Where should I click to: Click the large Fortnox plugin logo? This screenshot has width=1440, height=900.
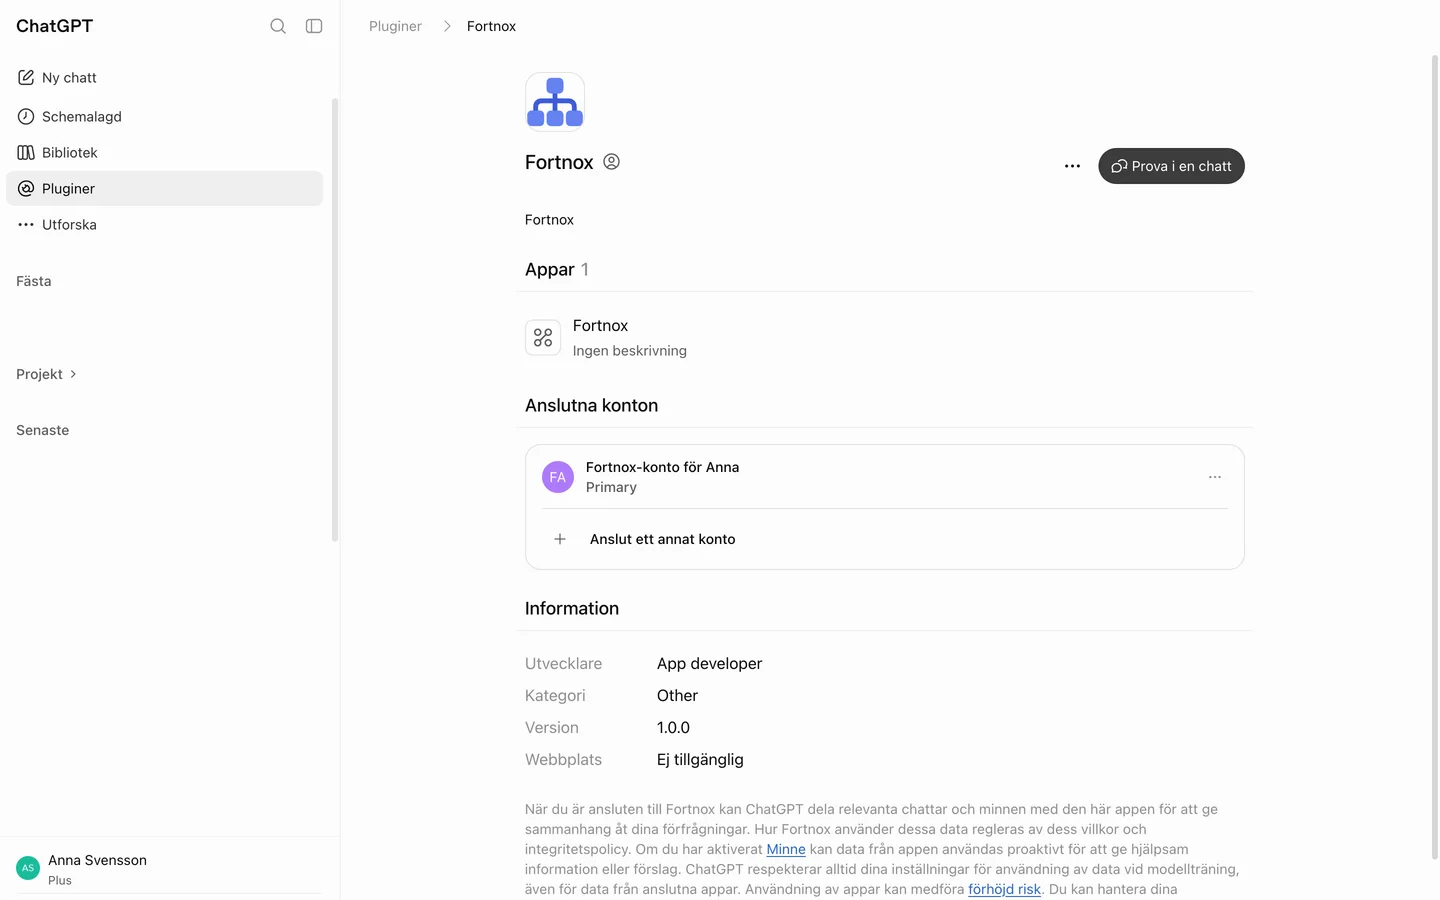coord(555,102)
